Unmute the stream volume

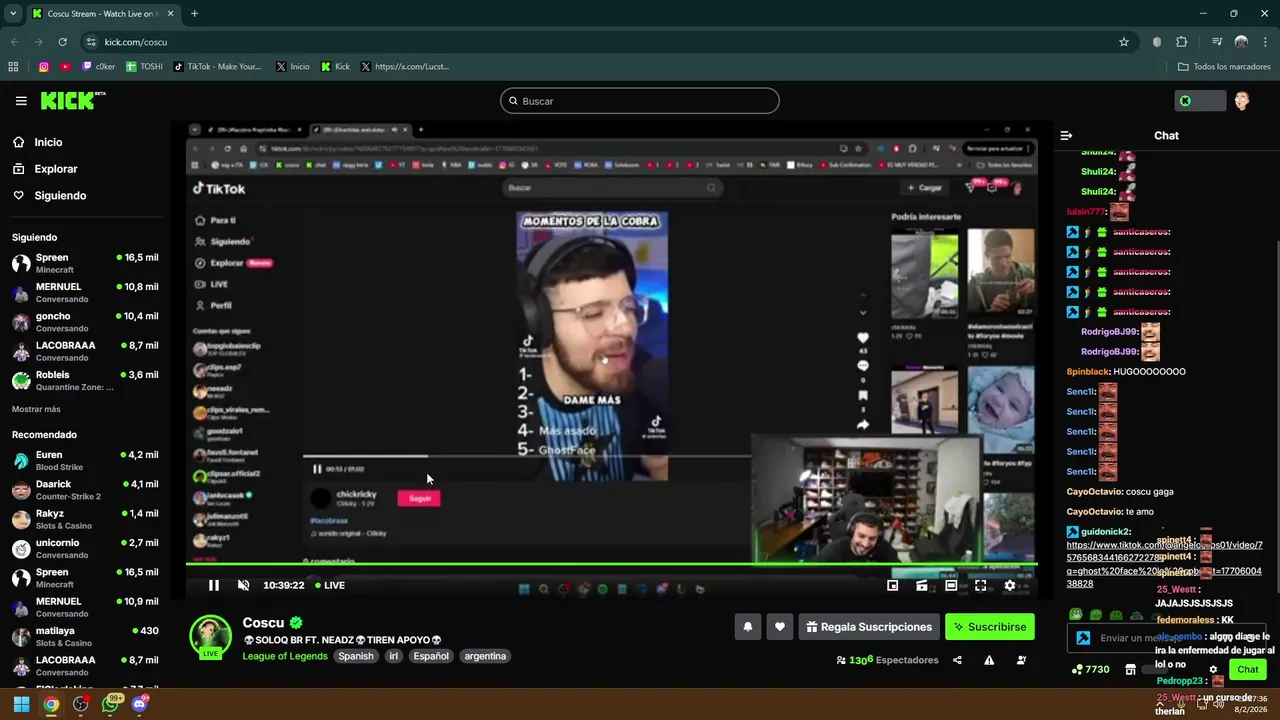tap(243, 585)
